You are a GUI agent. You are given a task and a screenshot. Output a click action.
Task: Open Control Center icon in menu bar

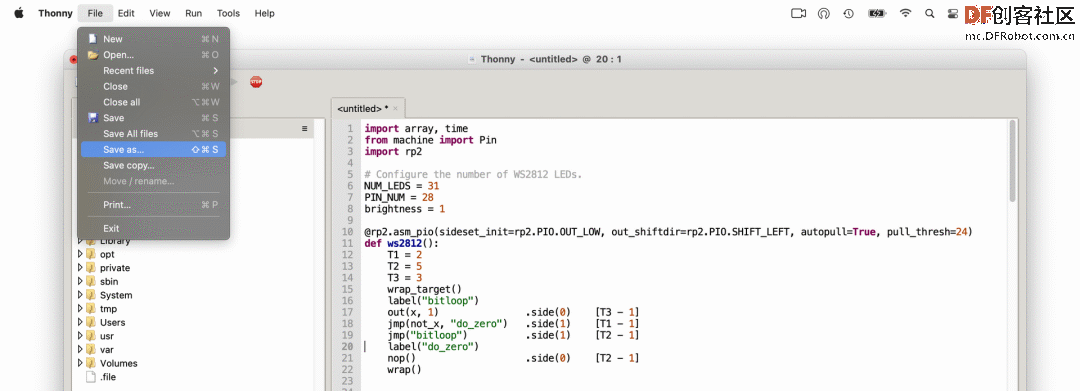(x=953, y=13)
